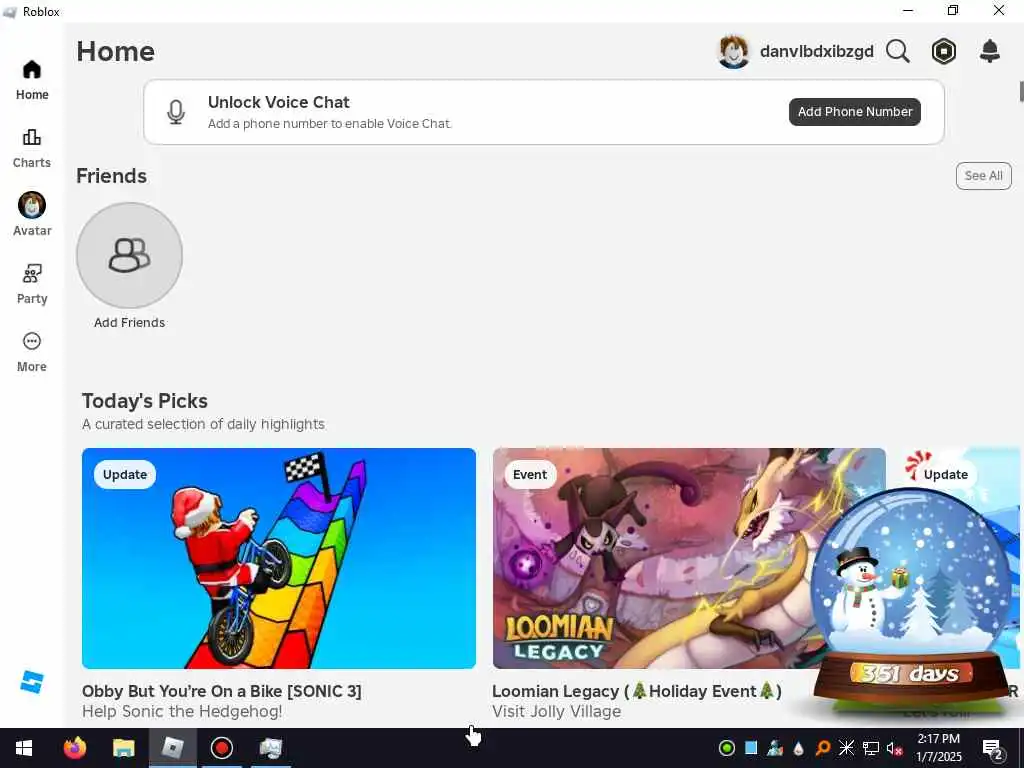Open the Windows Start menu
Image resolution: width=1024 pixels, height=768 pixels.
(24, 748)
